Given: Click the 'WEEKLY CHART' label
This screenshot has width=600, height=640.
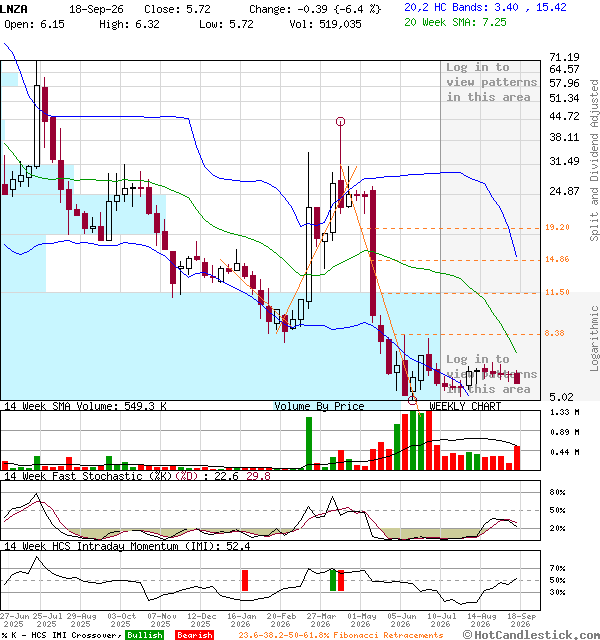Looking at the screenshot, I should click(465, 406).
